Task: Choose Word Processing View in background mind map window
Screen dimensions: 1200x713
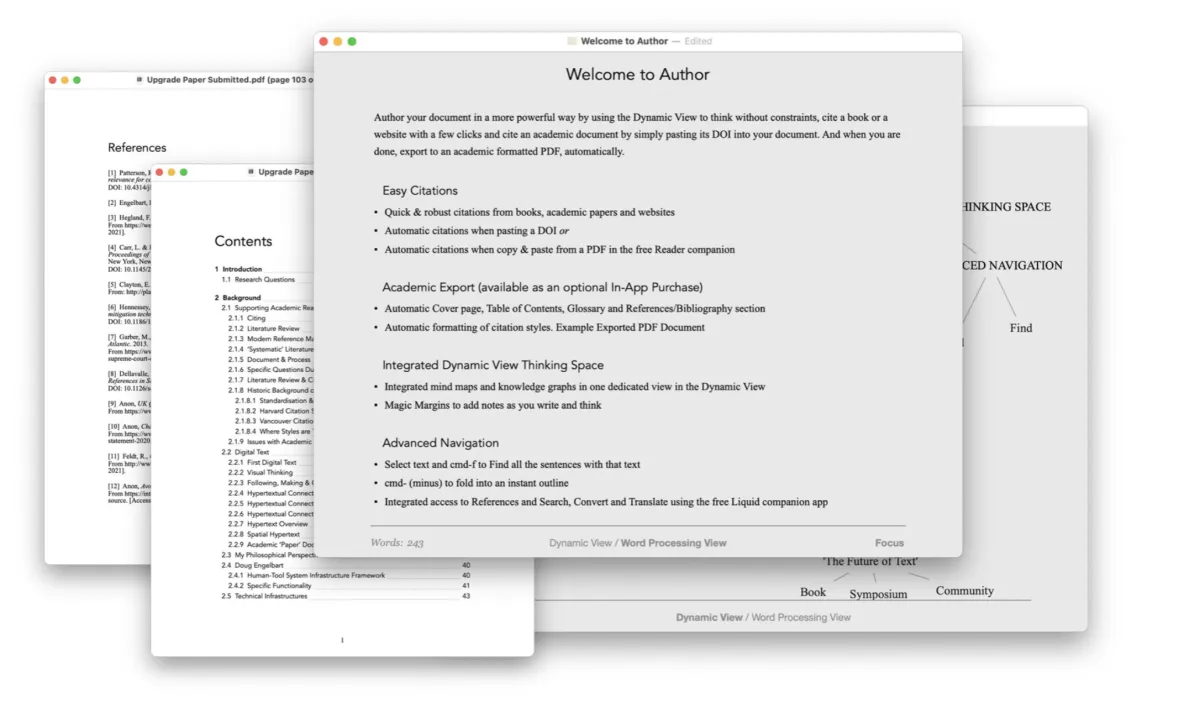Action: (801, 617)
